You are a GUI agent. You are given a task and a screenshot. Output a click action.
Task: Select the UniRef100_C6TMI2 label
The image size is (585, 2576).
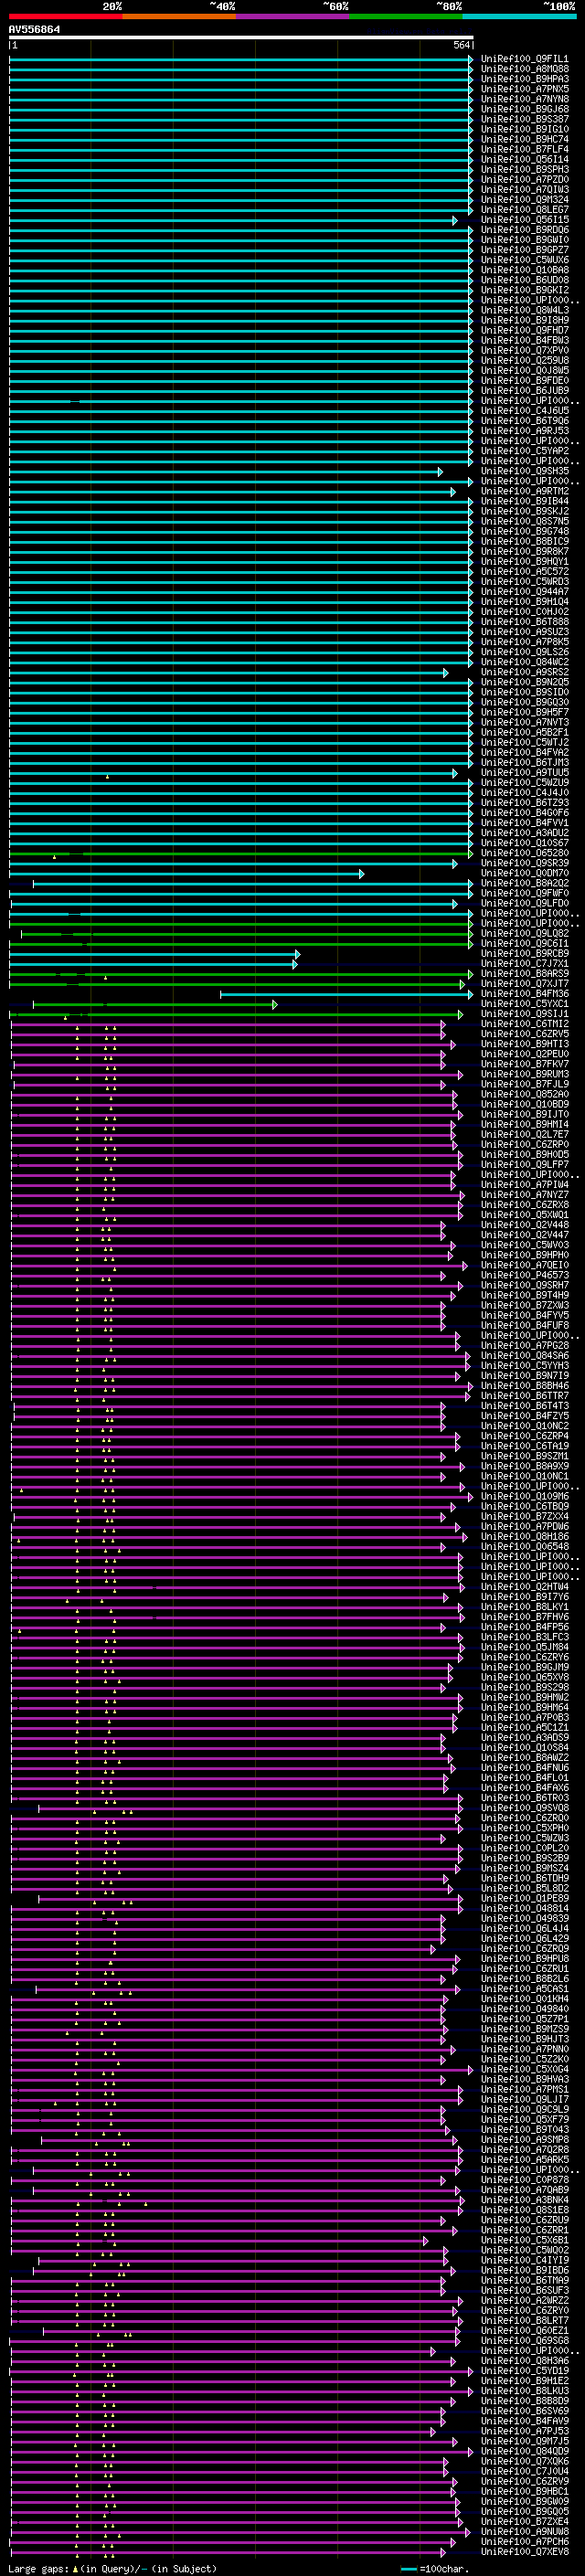(525, 1024)
